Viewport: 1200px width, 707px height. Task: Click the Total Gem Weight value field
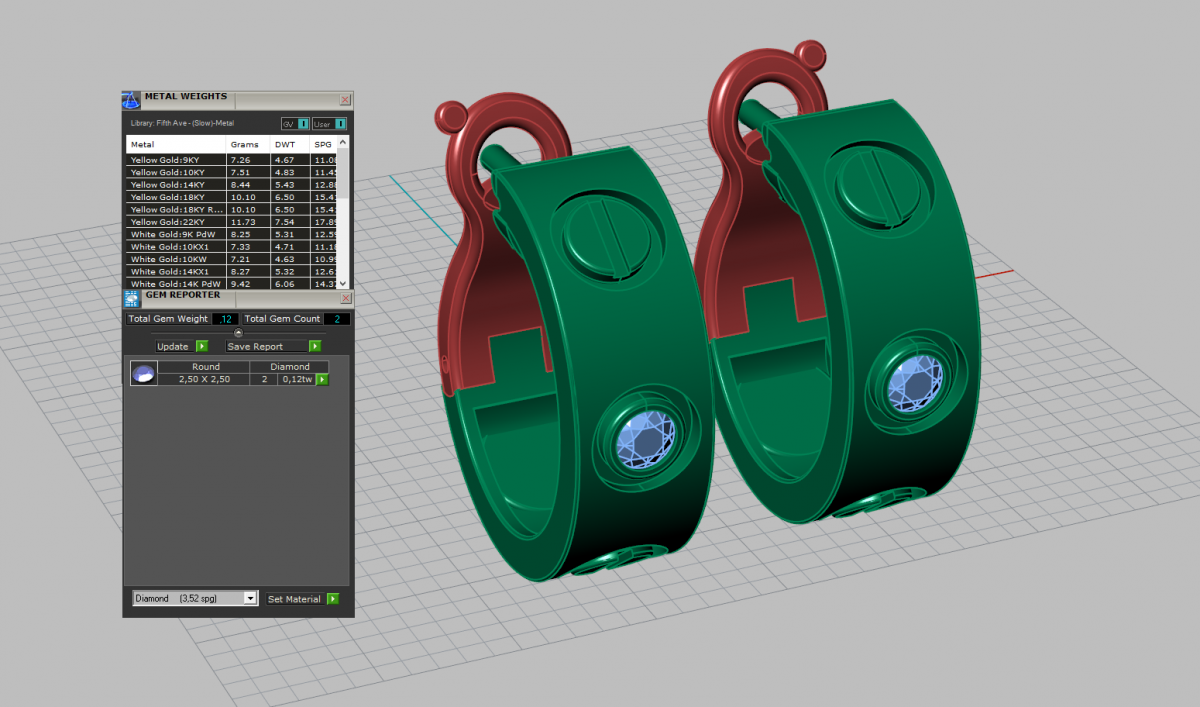(x=225, y=319)
